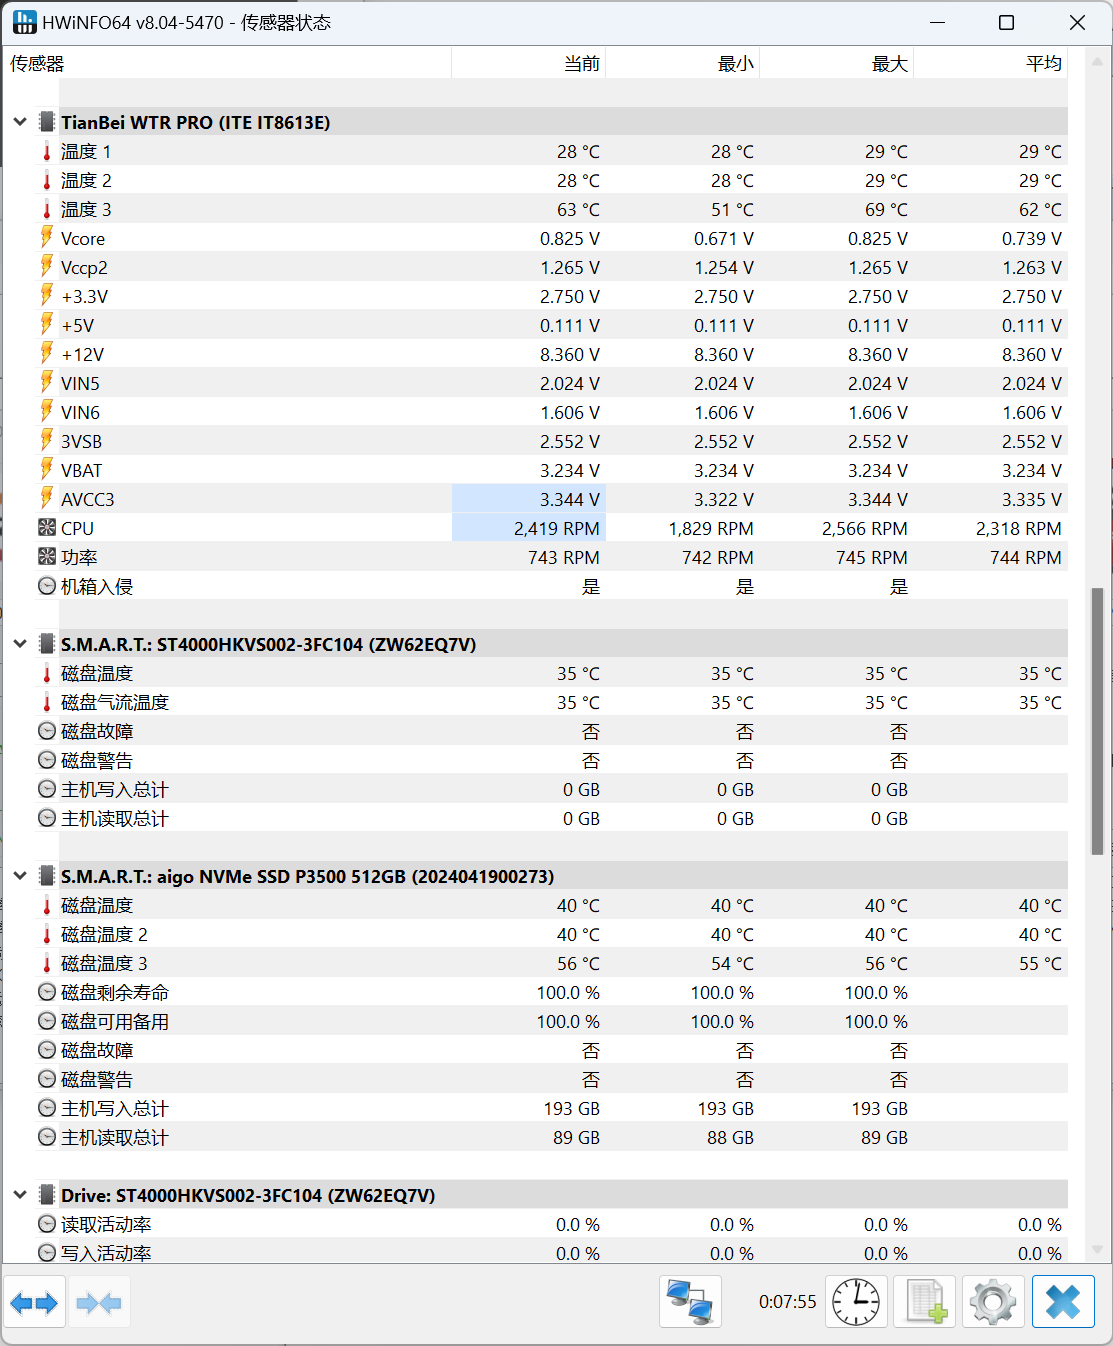Screen dimensions: 1113x1346
Task: Start logging with the sheet plus icon
Action: [x=925, y=1302]
